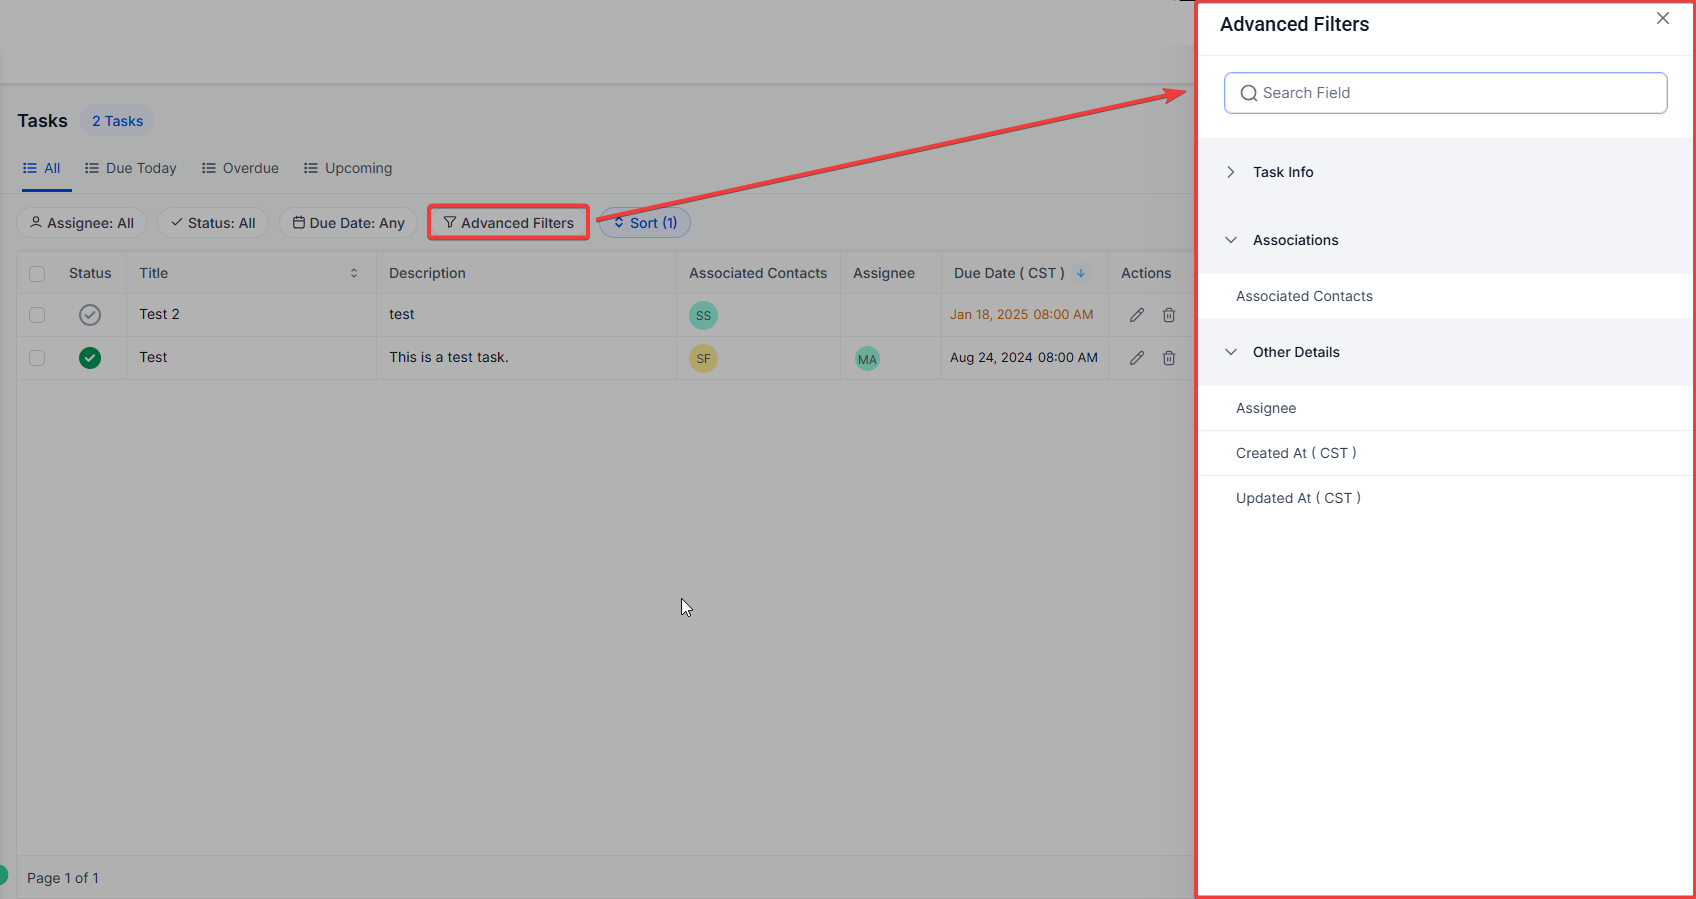Click the trash icon for Test 2 task
The width and height of the screenshot is (1696, 899).
pos(1168,315)
